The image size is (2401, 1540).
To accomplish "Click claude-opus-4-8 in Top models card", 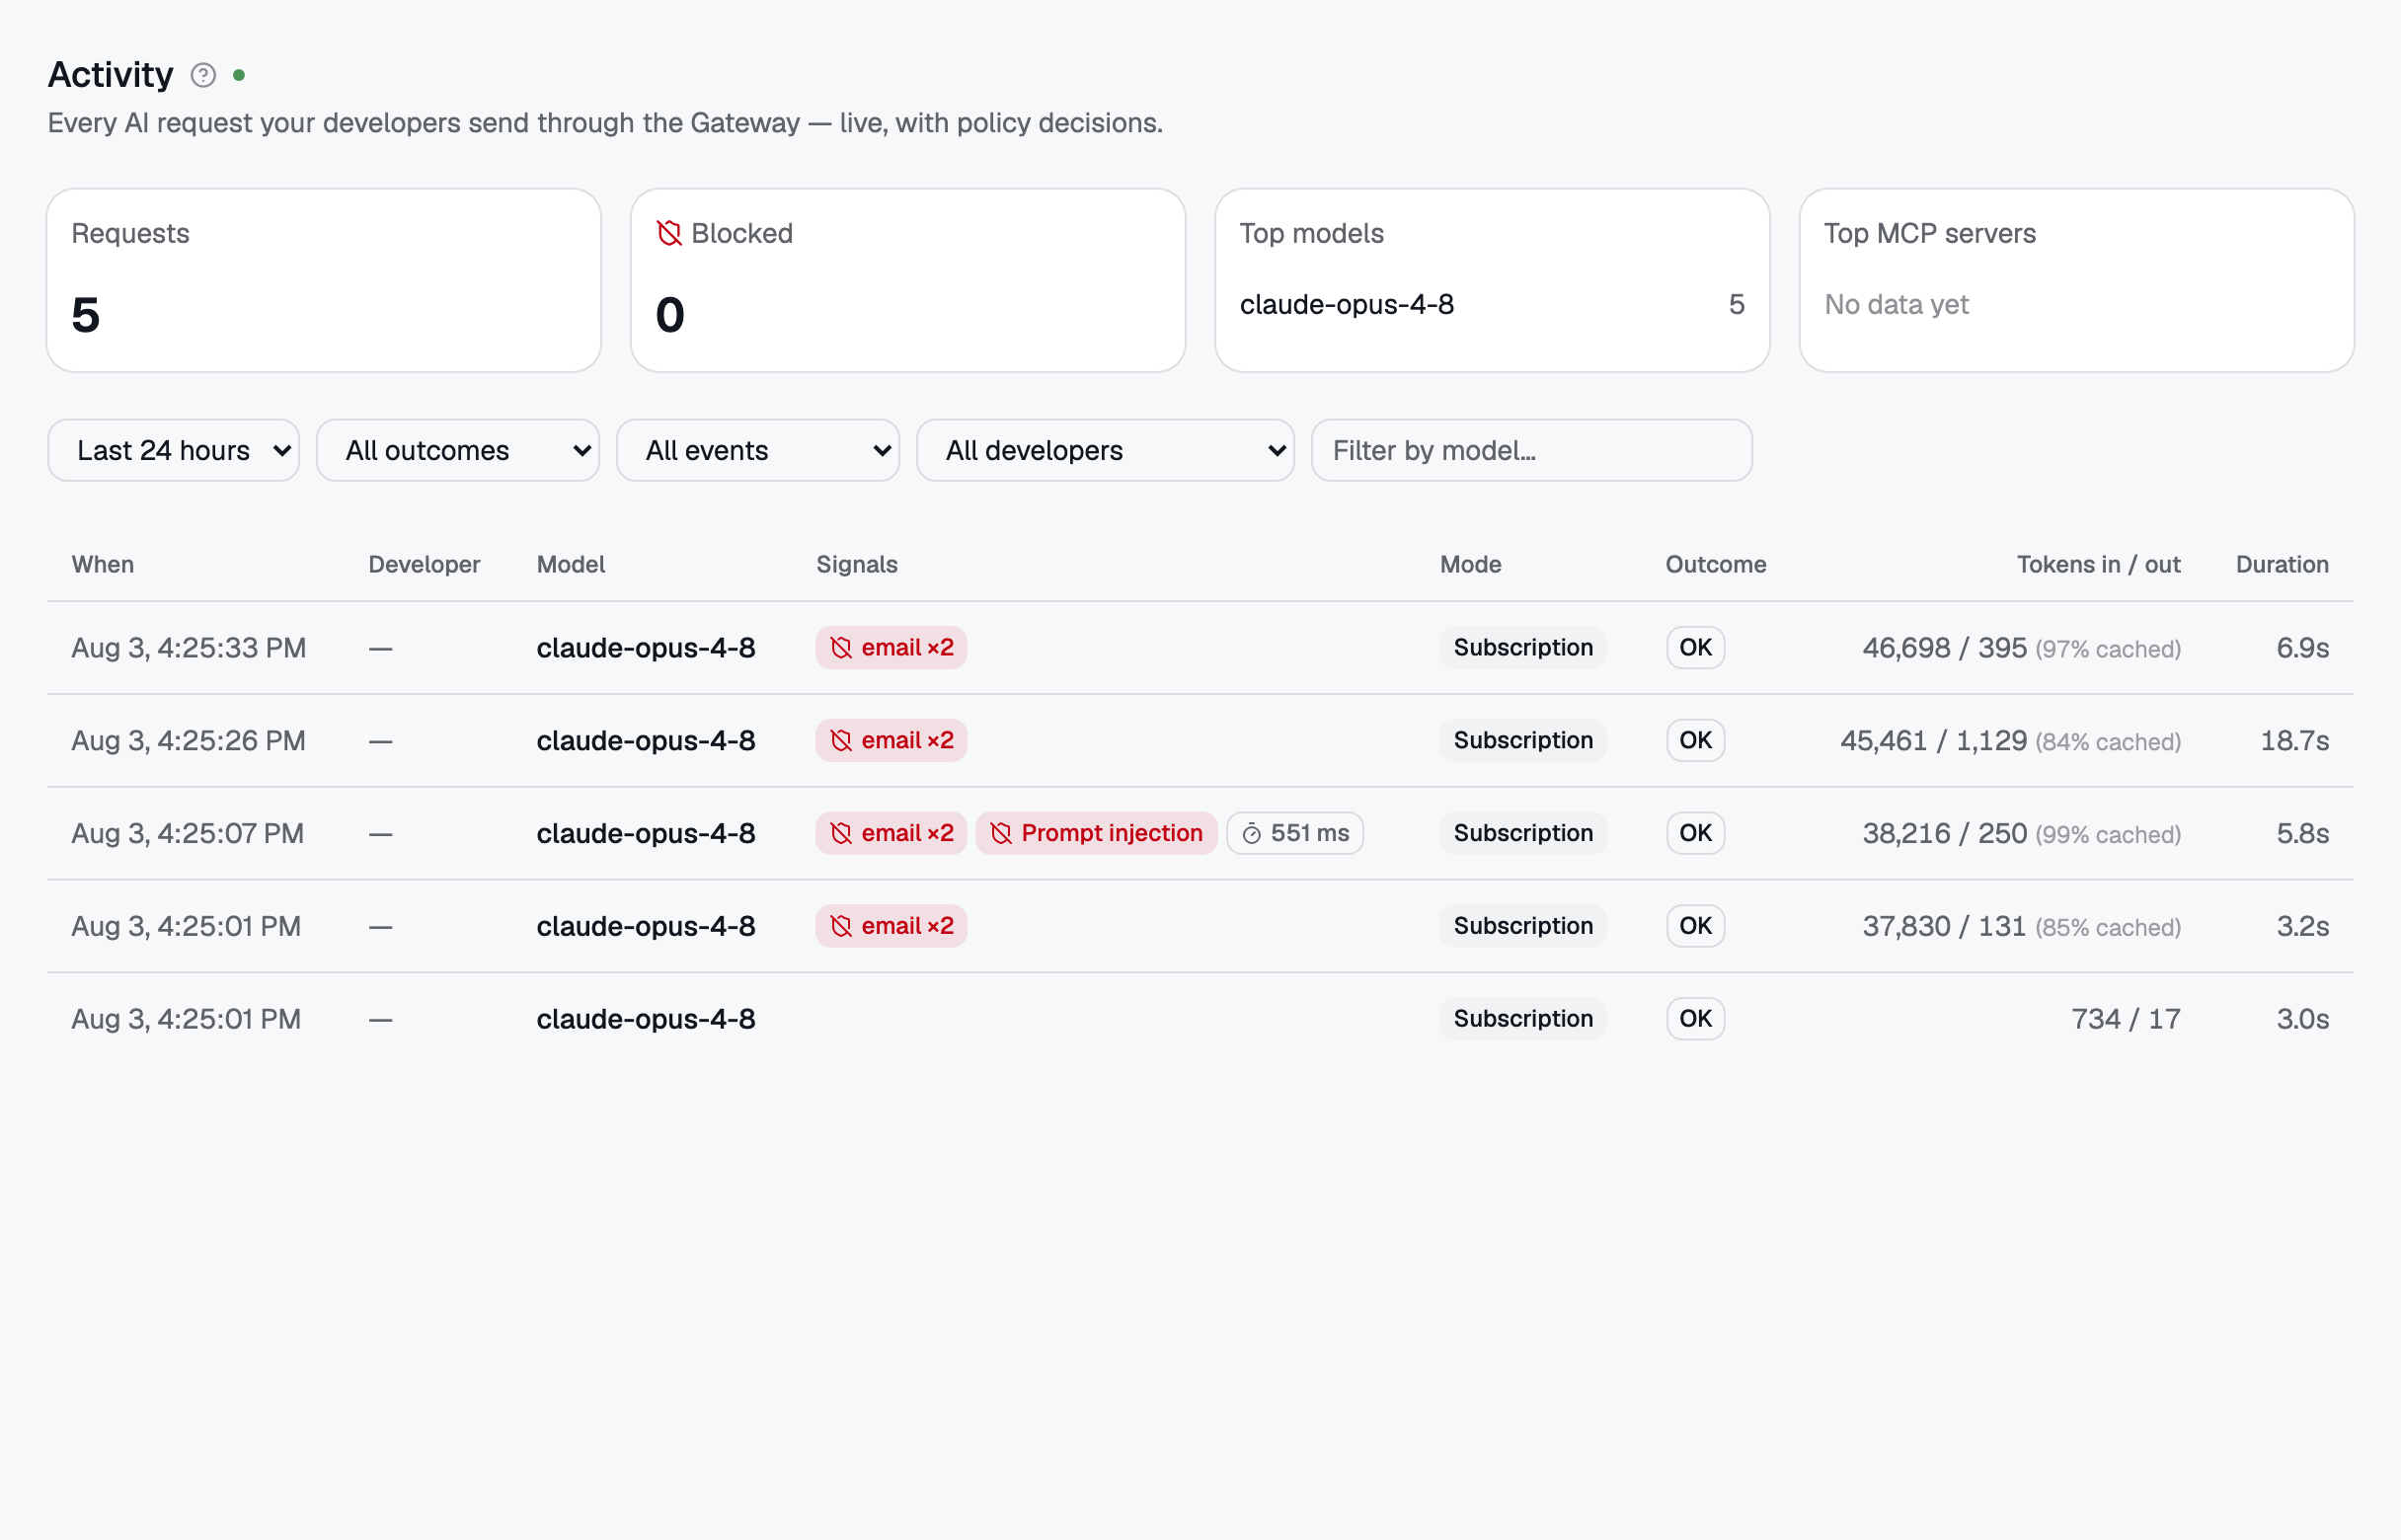I will tap(1347, 305).
